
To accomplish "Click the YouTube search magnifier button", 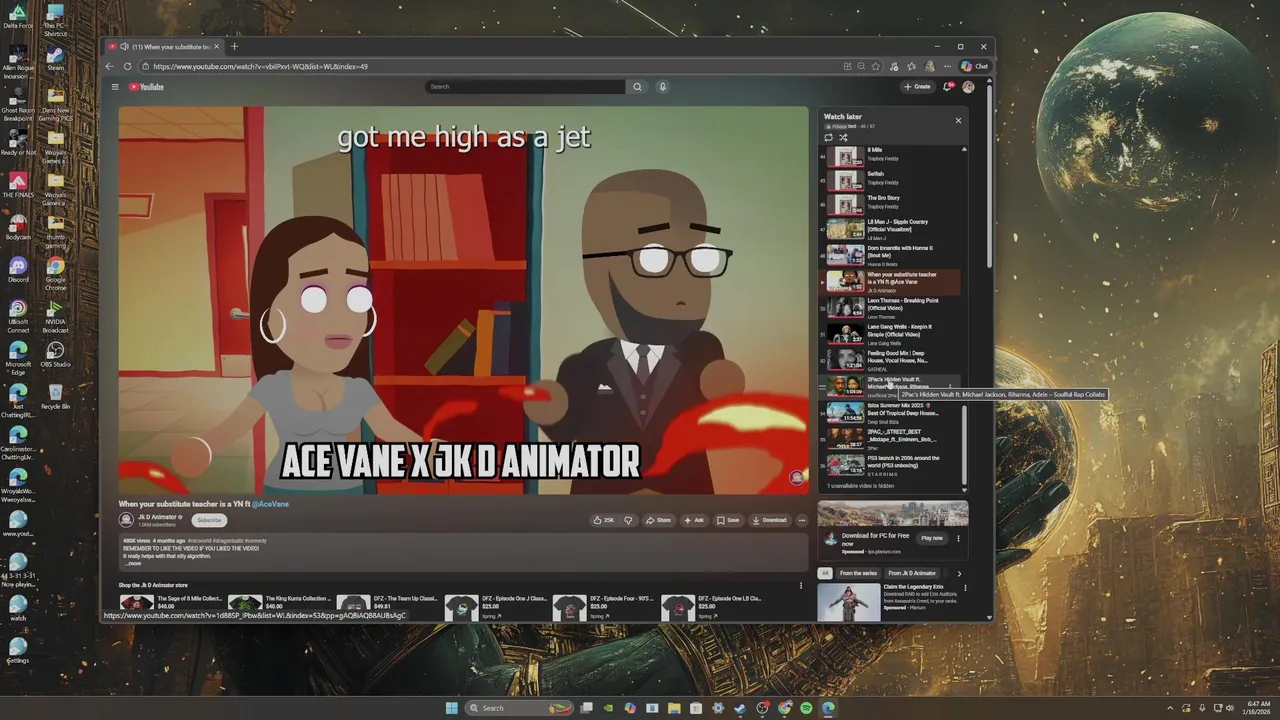I will point(637,87).
